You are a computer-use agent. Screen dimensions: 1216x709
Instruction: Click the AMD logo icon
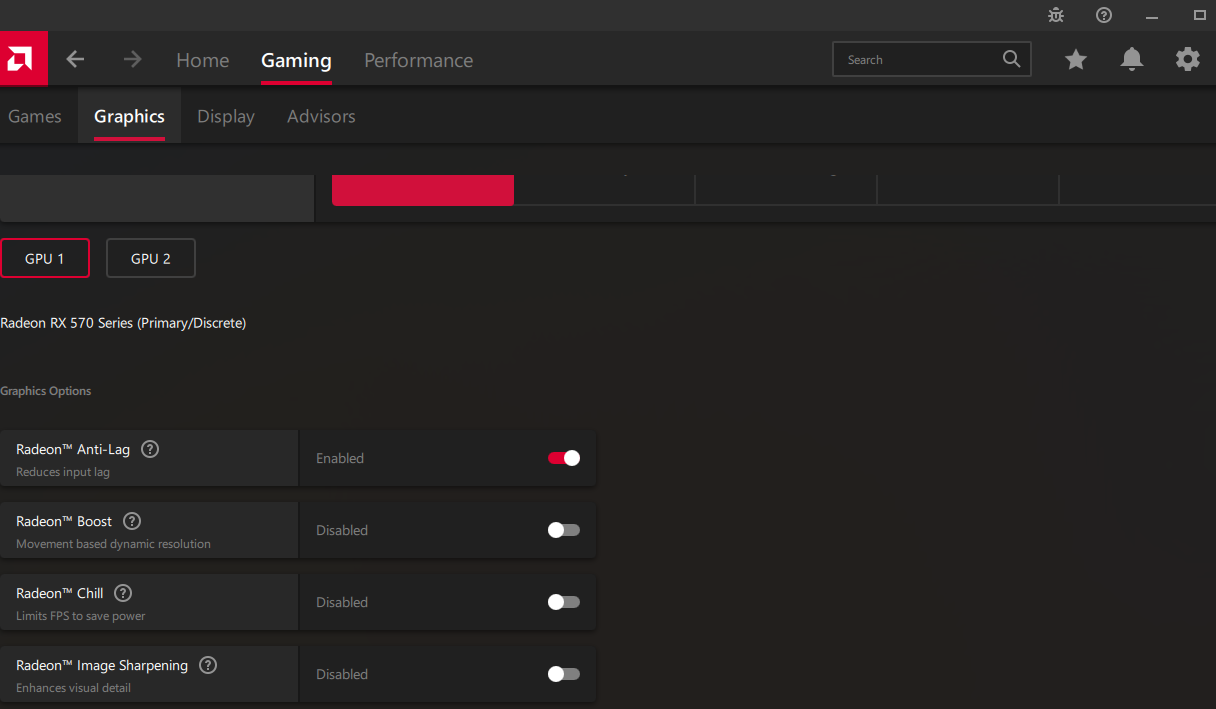[23, 59]
